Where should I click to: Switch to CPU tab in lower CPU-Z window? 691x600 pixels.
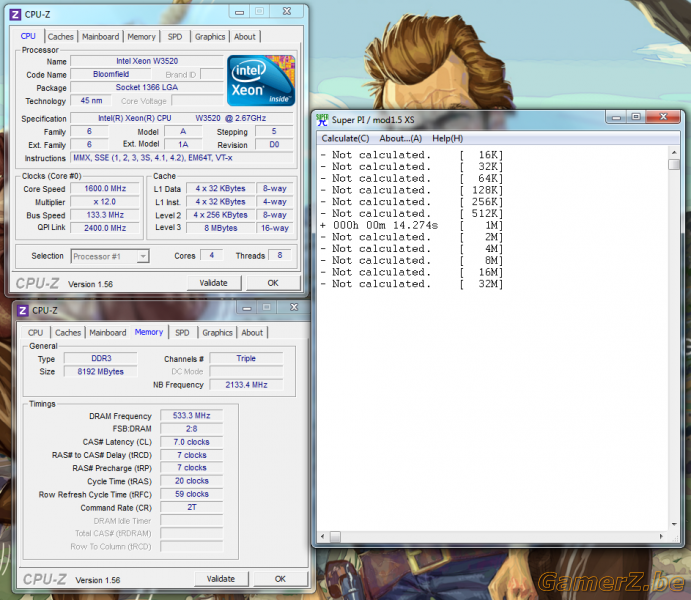35,333
